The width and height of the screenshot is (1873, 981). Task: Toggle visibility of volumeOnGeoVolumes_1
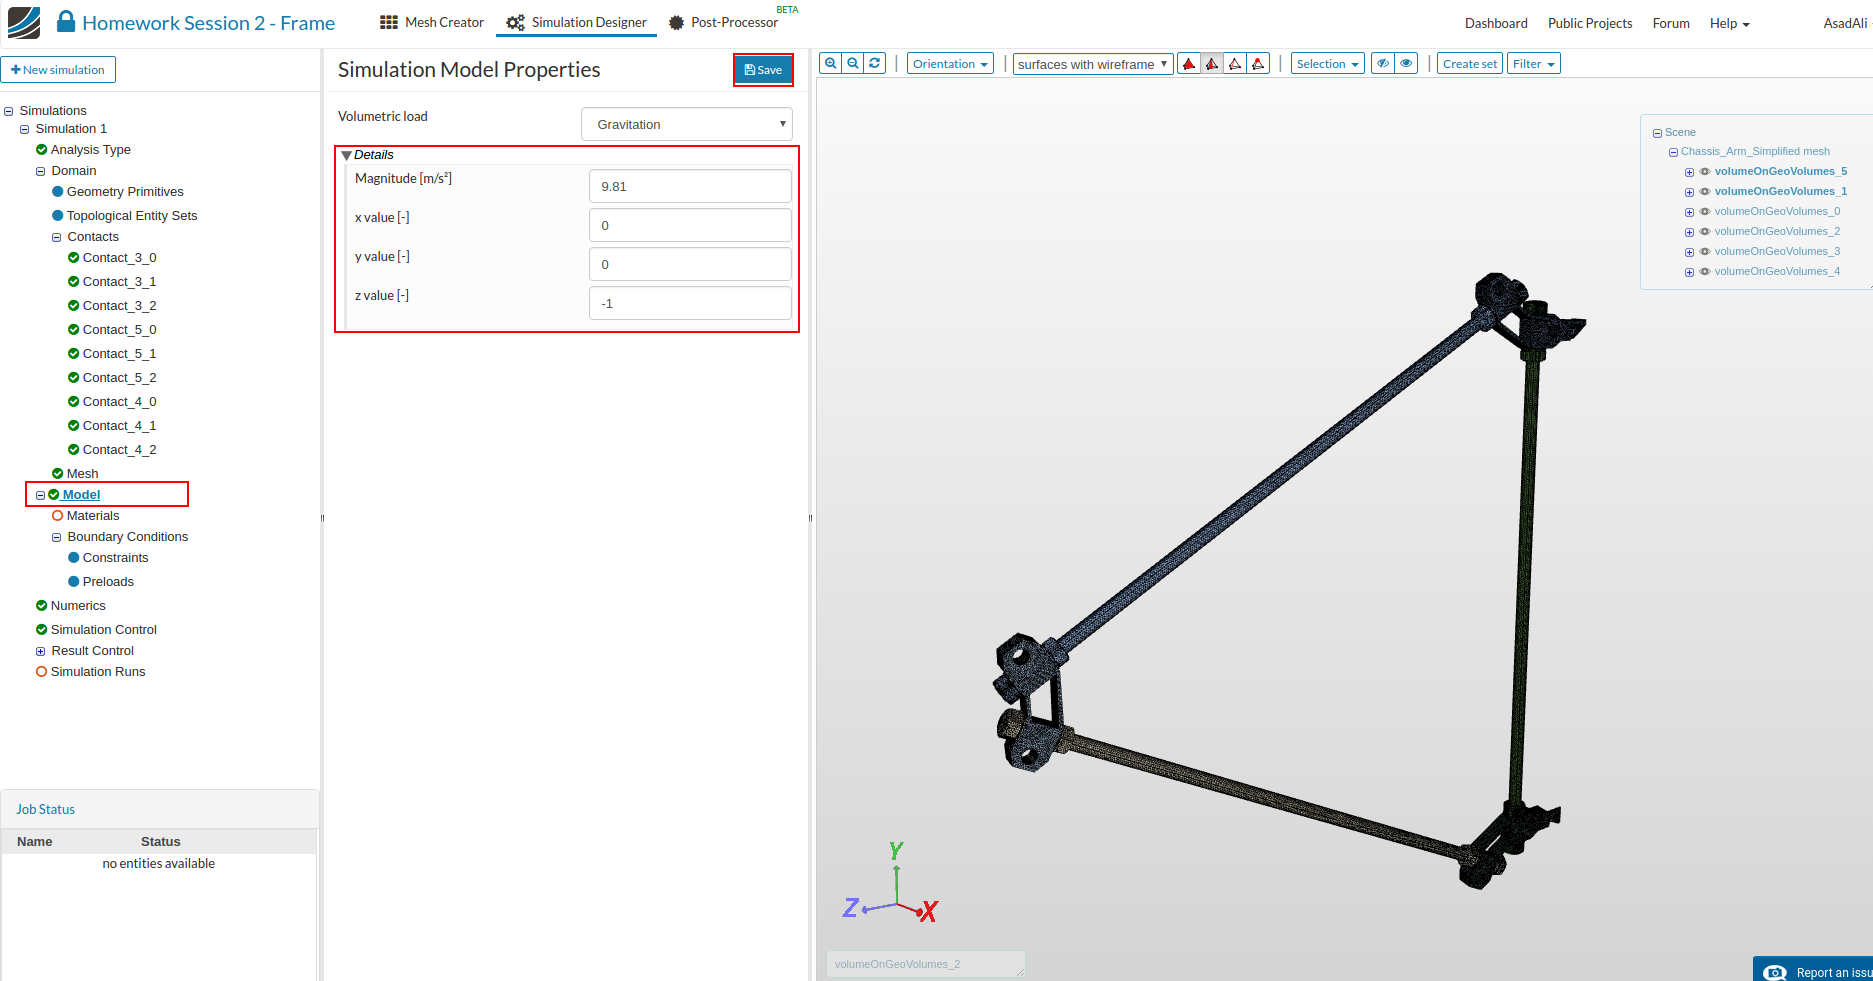coord(1705,192)
